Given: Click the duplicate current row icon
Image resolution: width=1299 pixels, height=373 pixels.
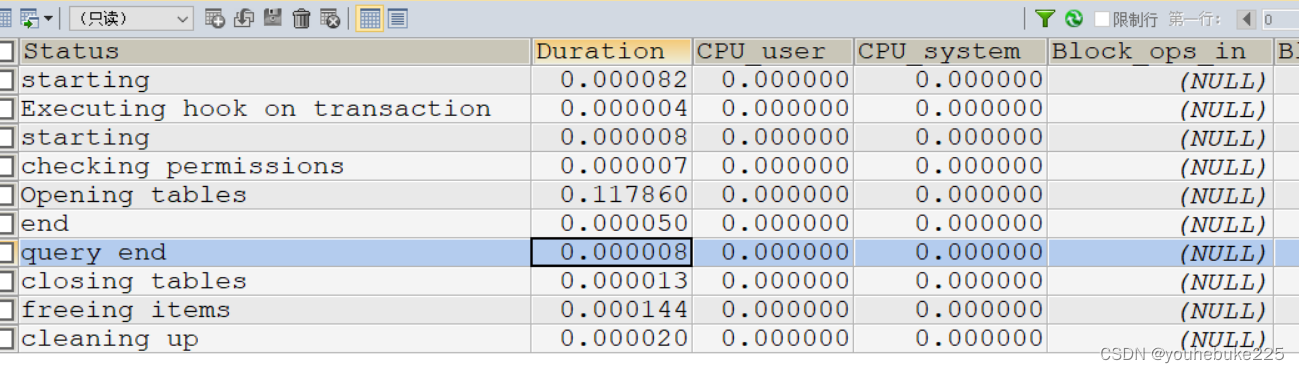Looking at the screenshot, I should point(243,18).
